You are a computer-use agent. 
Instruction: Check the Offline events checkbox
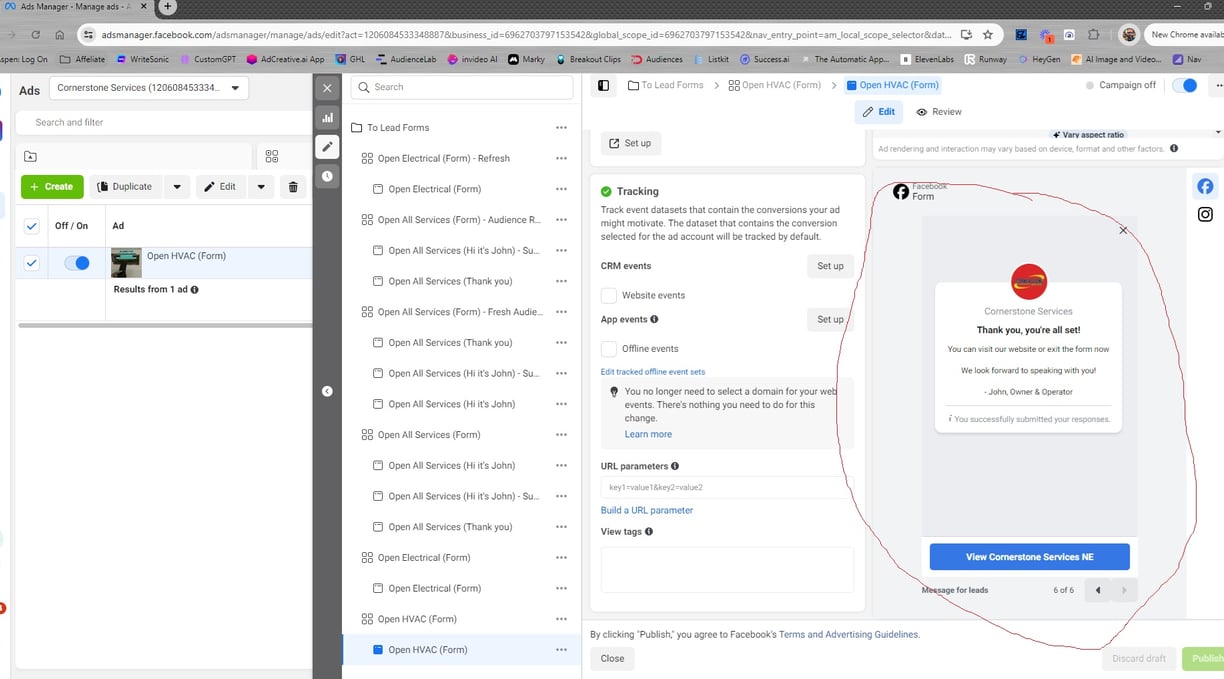(x=608, y=348)
